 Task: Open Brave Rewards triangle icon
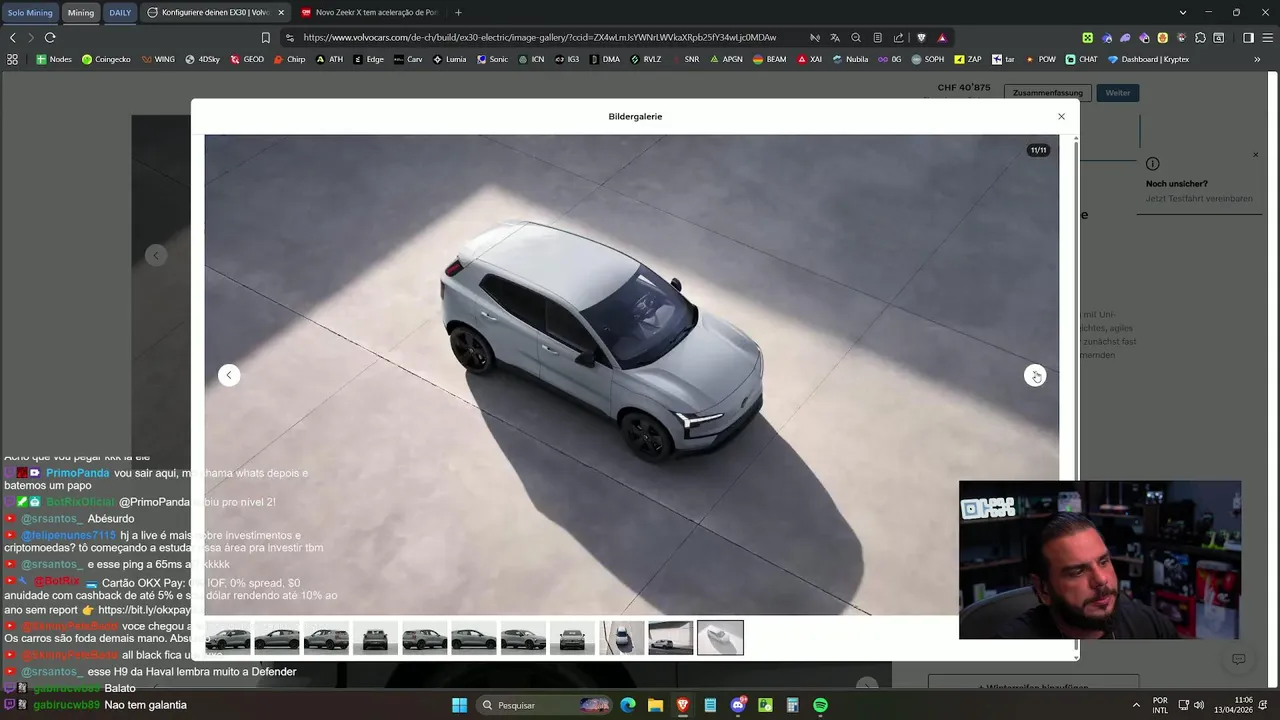(x=942, y=37)
